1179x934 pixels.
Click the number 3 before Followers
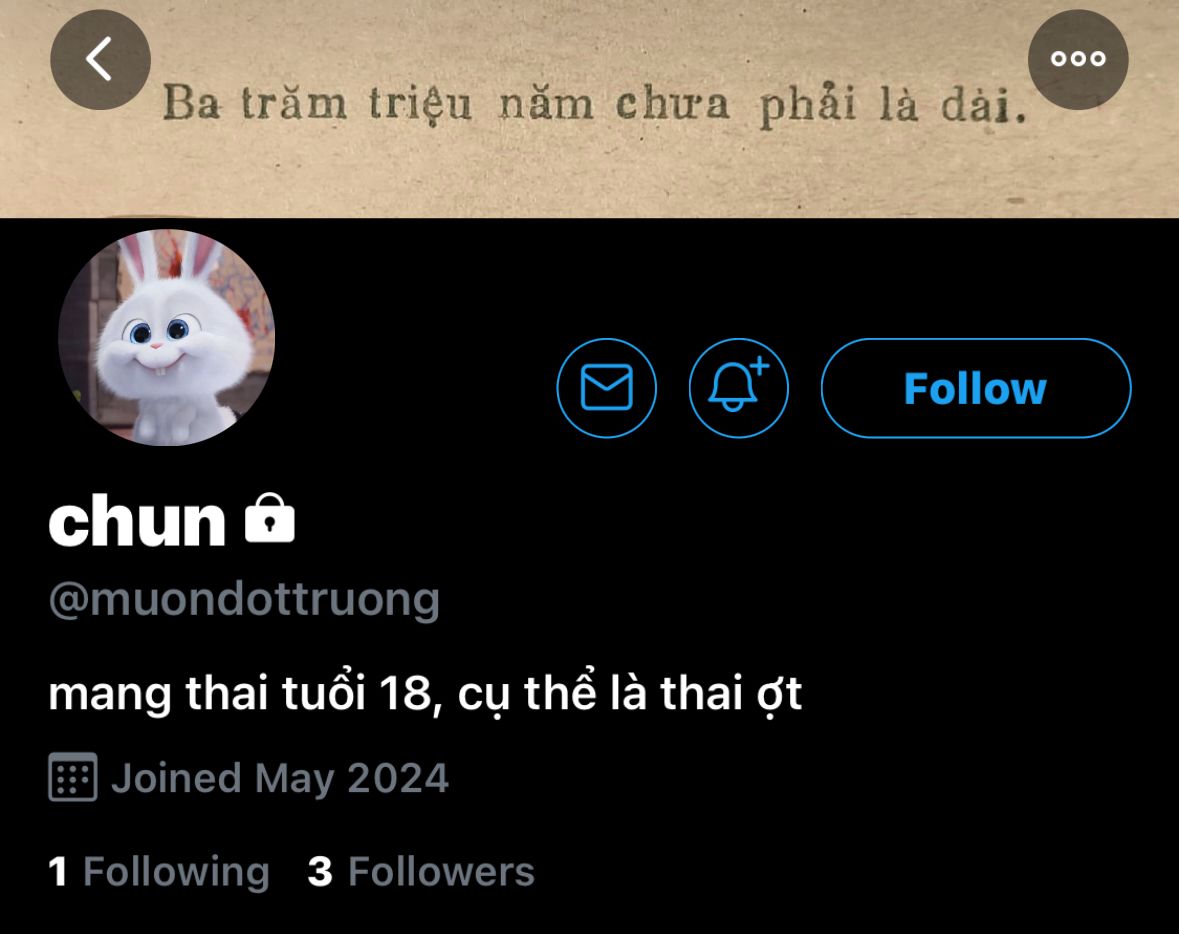320,872
